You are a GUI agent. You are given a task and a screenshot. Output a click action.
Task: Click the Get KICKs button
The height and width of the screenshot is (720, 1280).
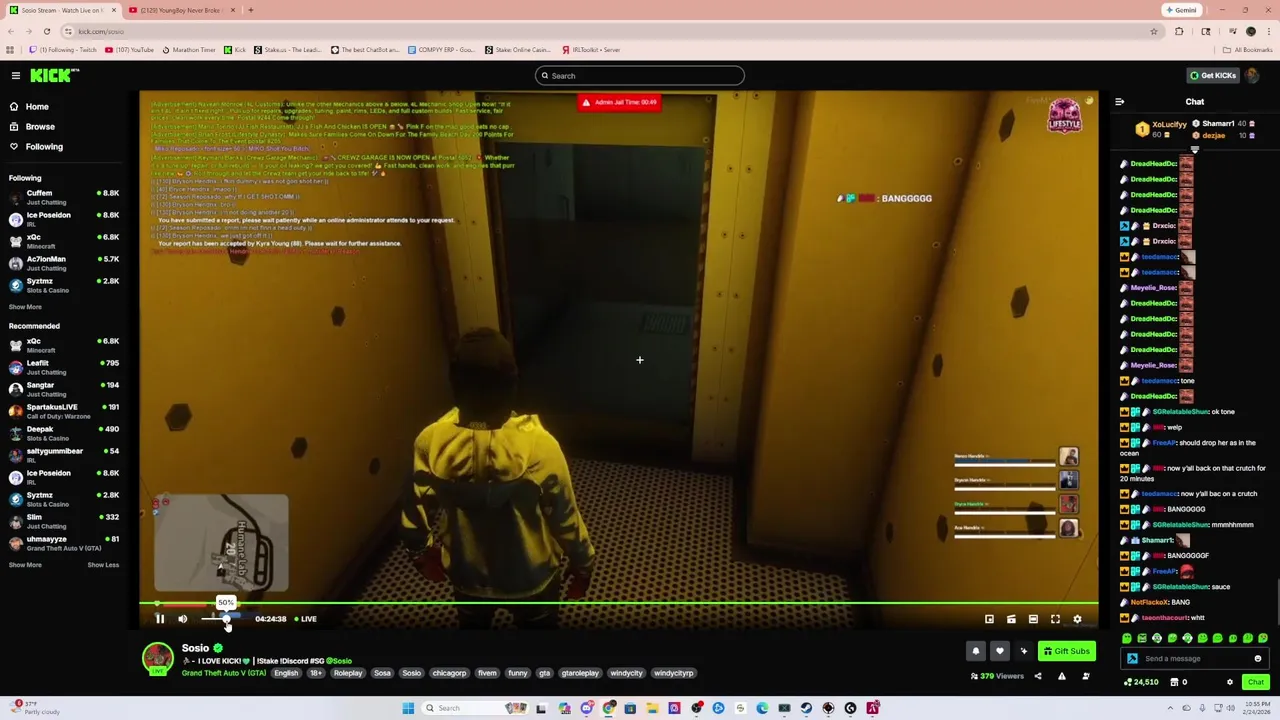[x=1213, y=75]
